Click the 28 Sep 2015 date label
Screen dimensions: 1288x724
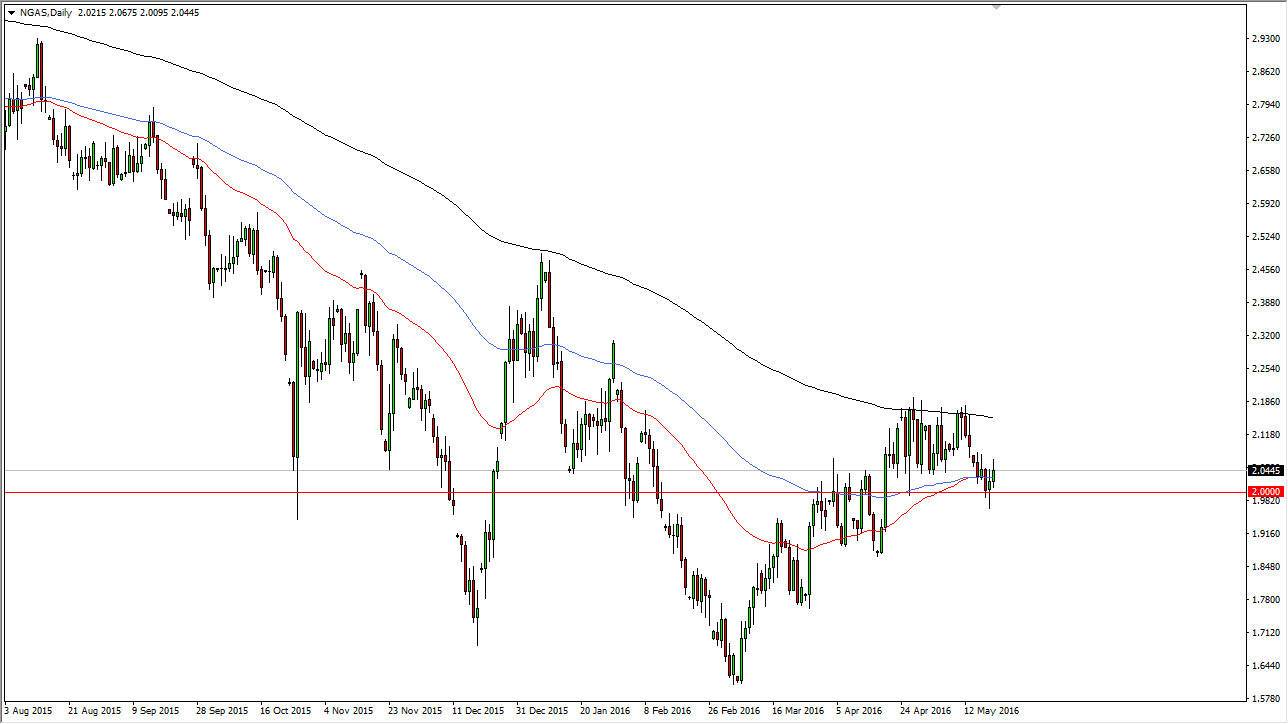(x=222, y=711)
